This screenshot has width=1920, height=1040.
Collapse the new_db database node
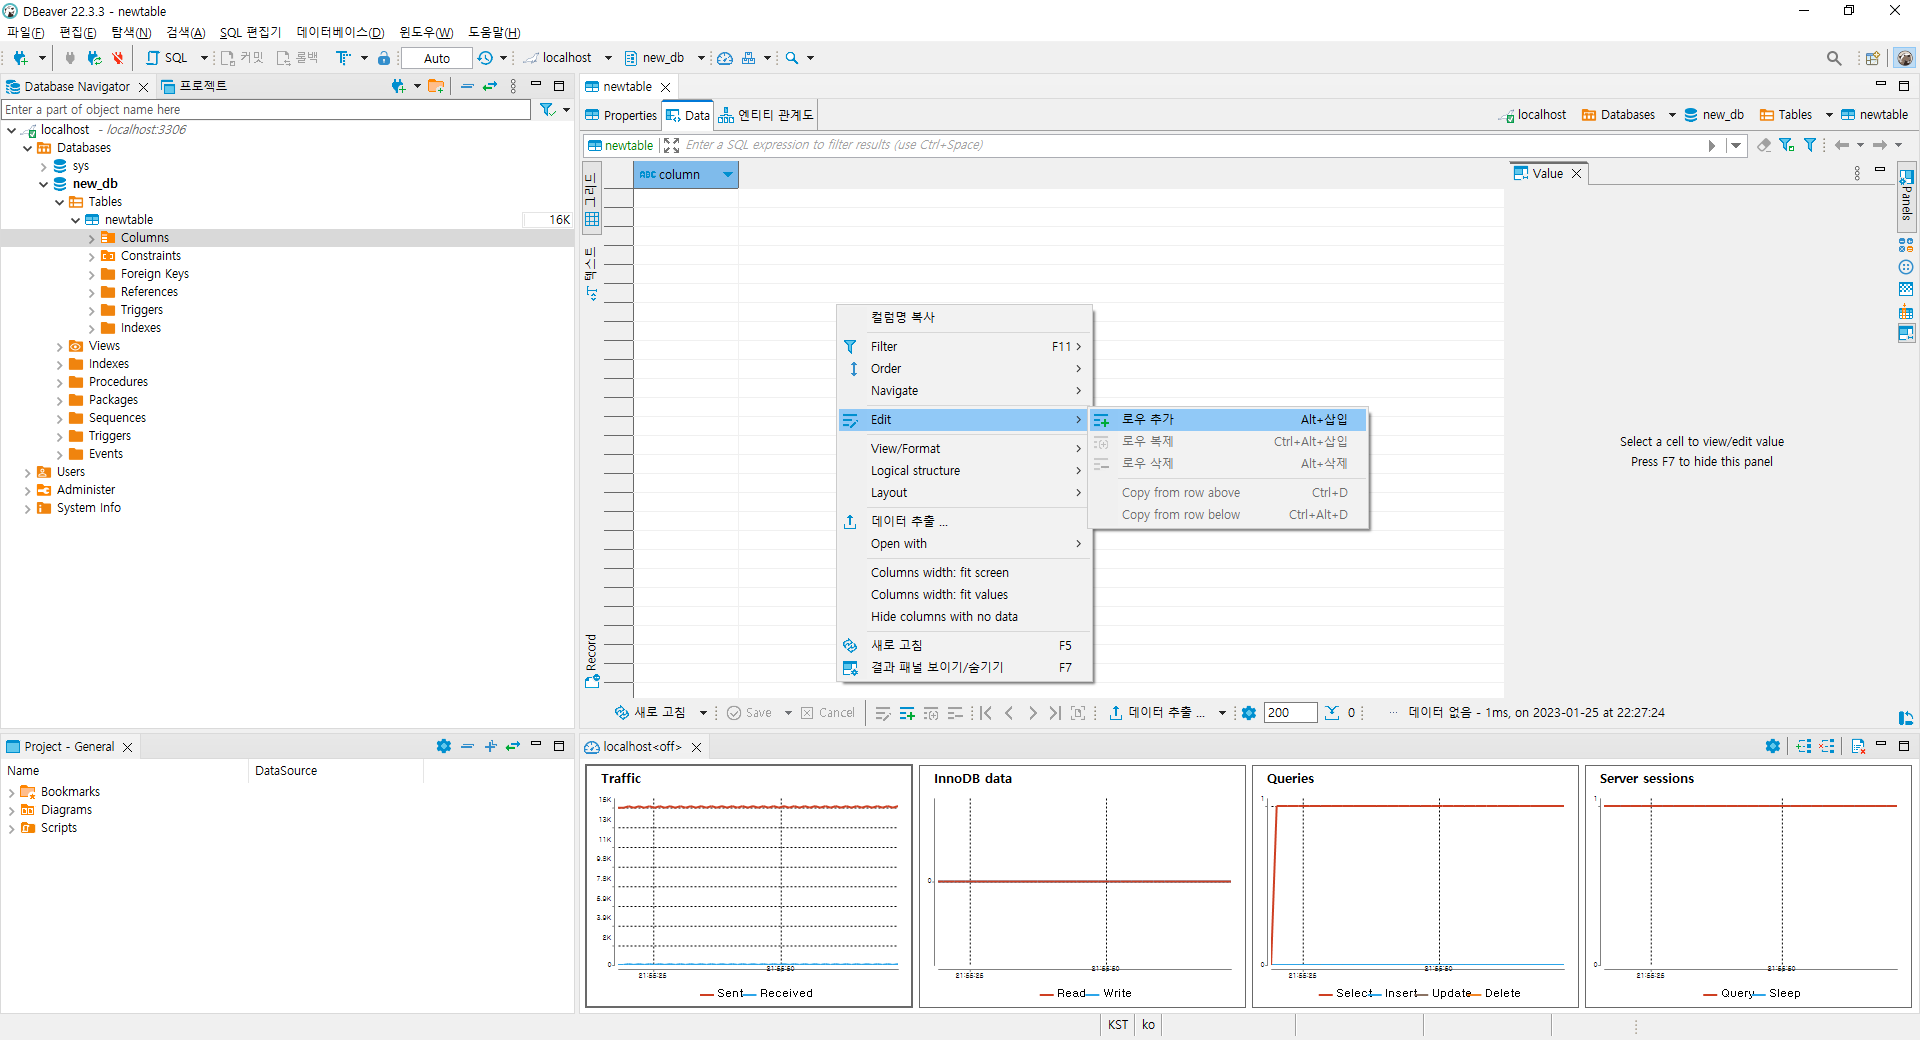point(44,184)
